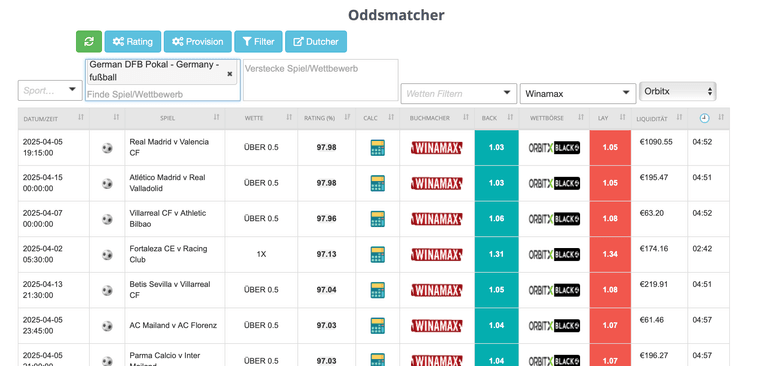
Task: Click Orbitx logo in Betis Sevilla row
Action: (x=554, y=290)
